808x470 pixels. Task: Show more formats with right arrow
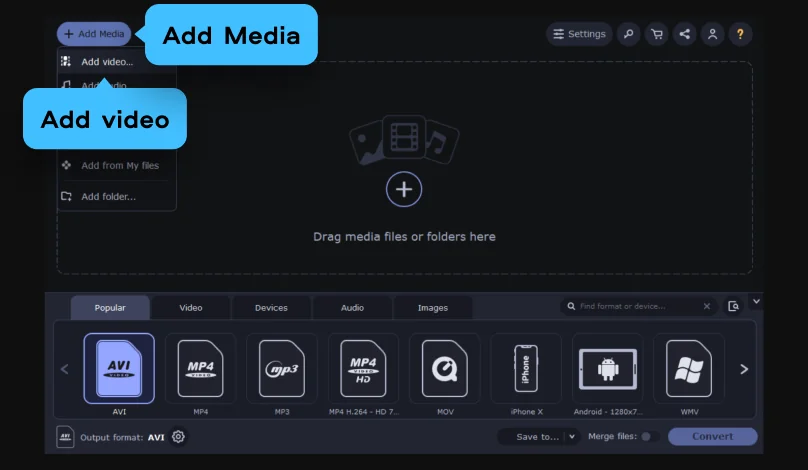(744, 369)
